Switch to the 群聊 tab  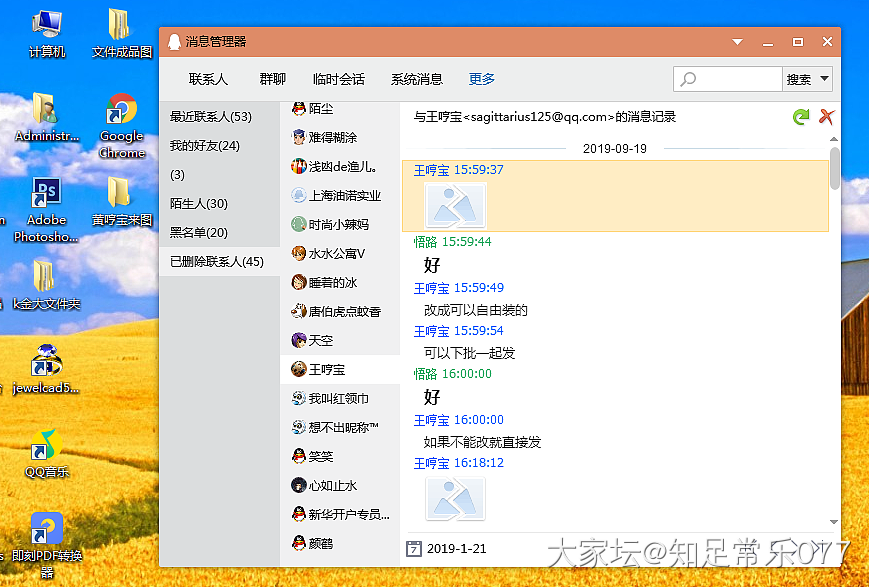272,79
